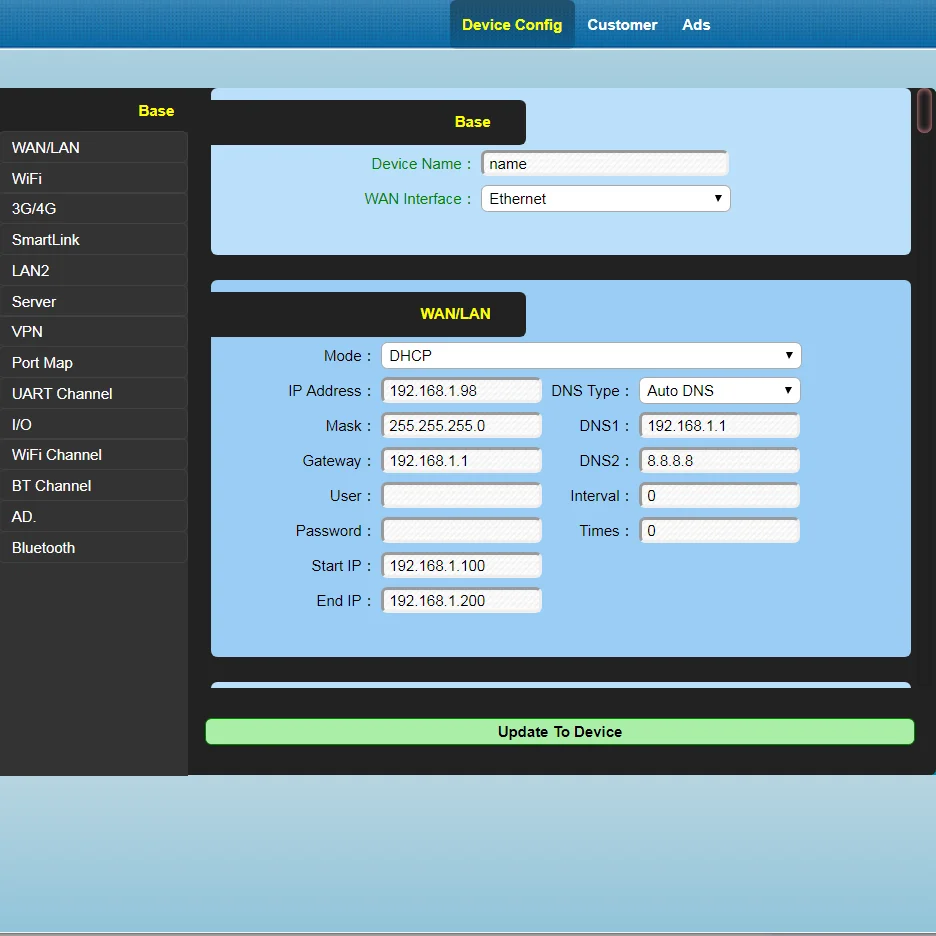Click the Gateway input field
The height and width of the screenshot is (936, 936).
[461, 461]
